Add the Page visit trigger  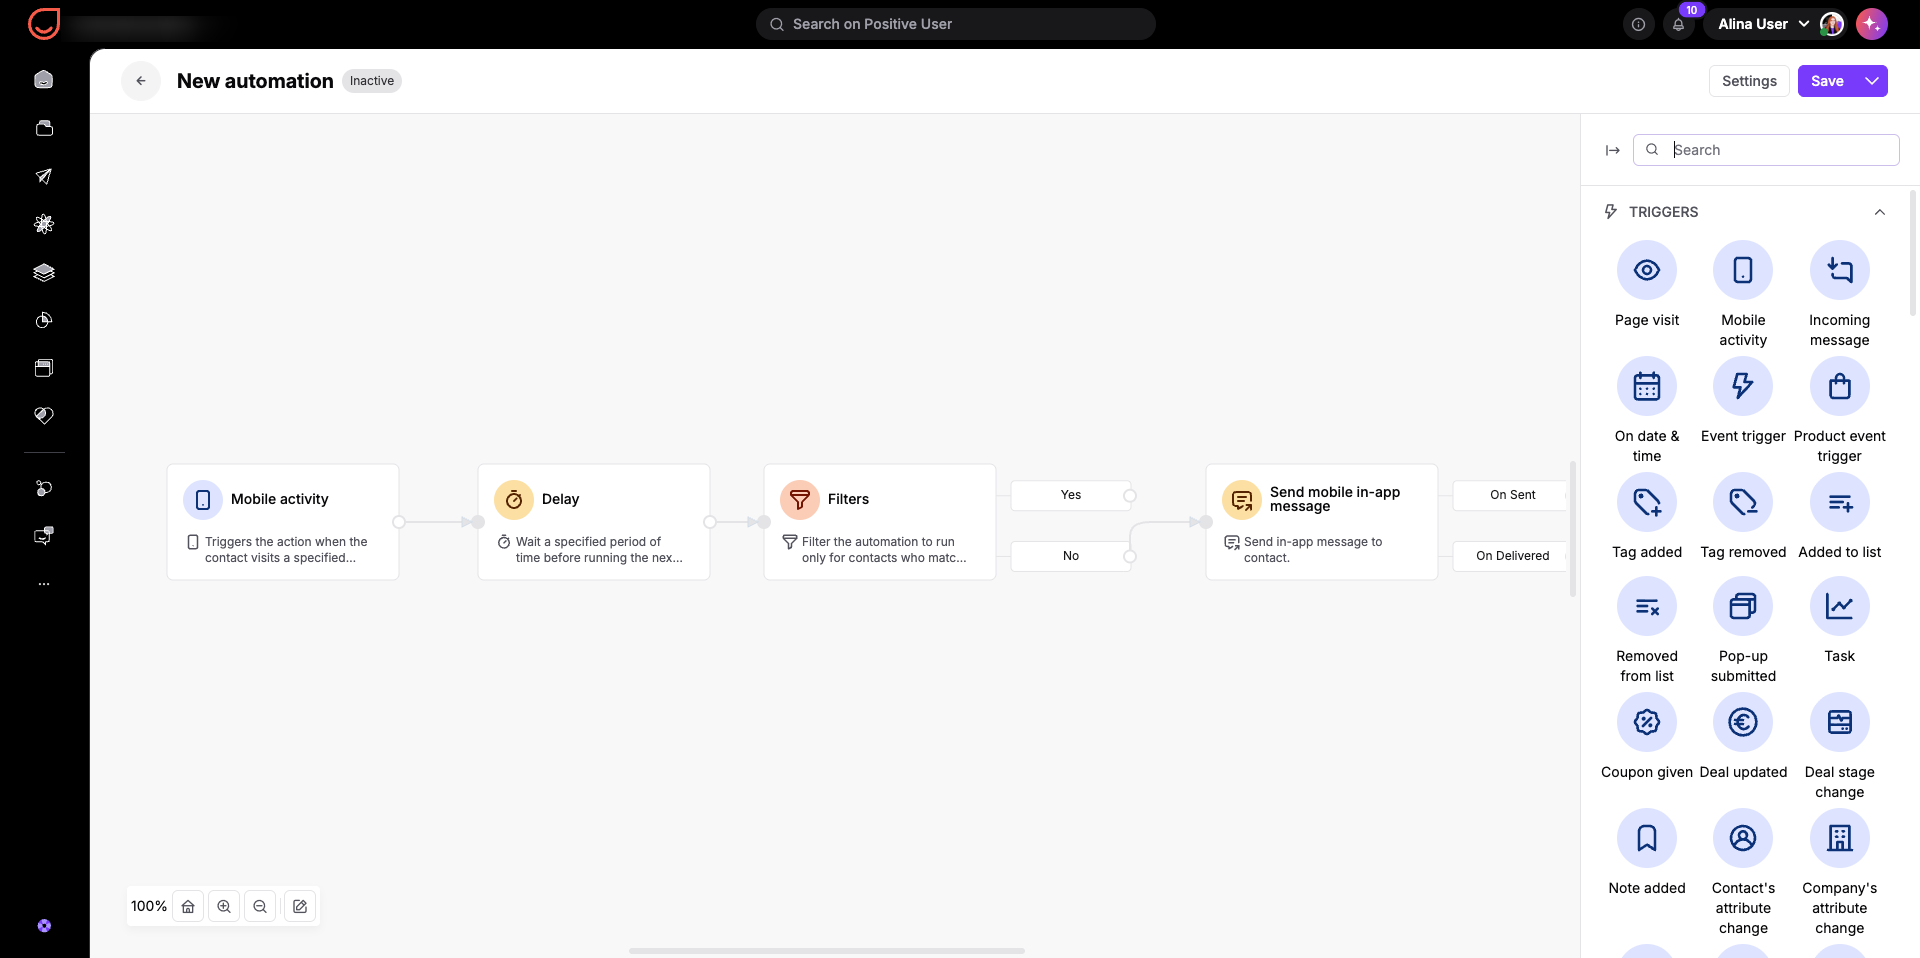1646,270
